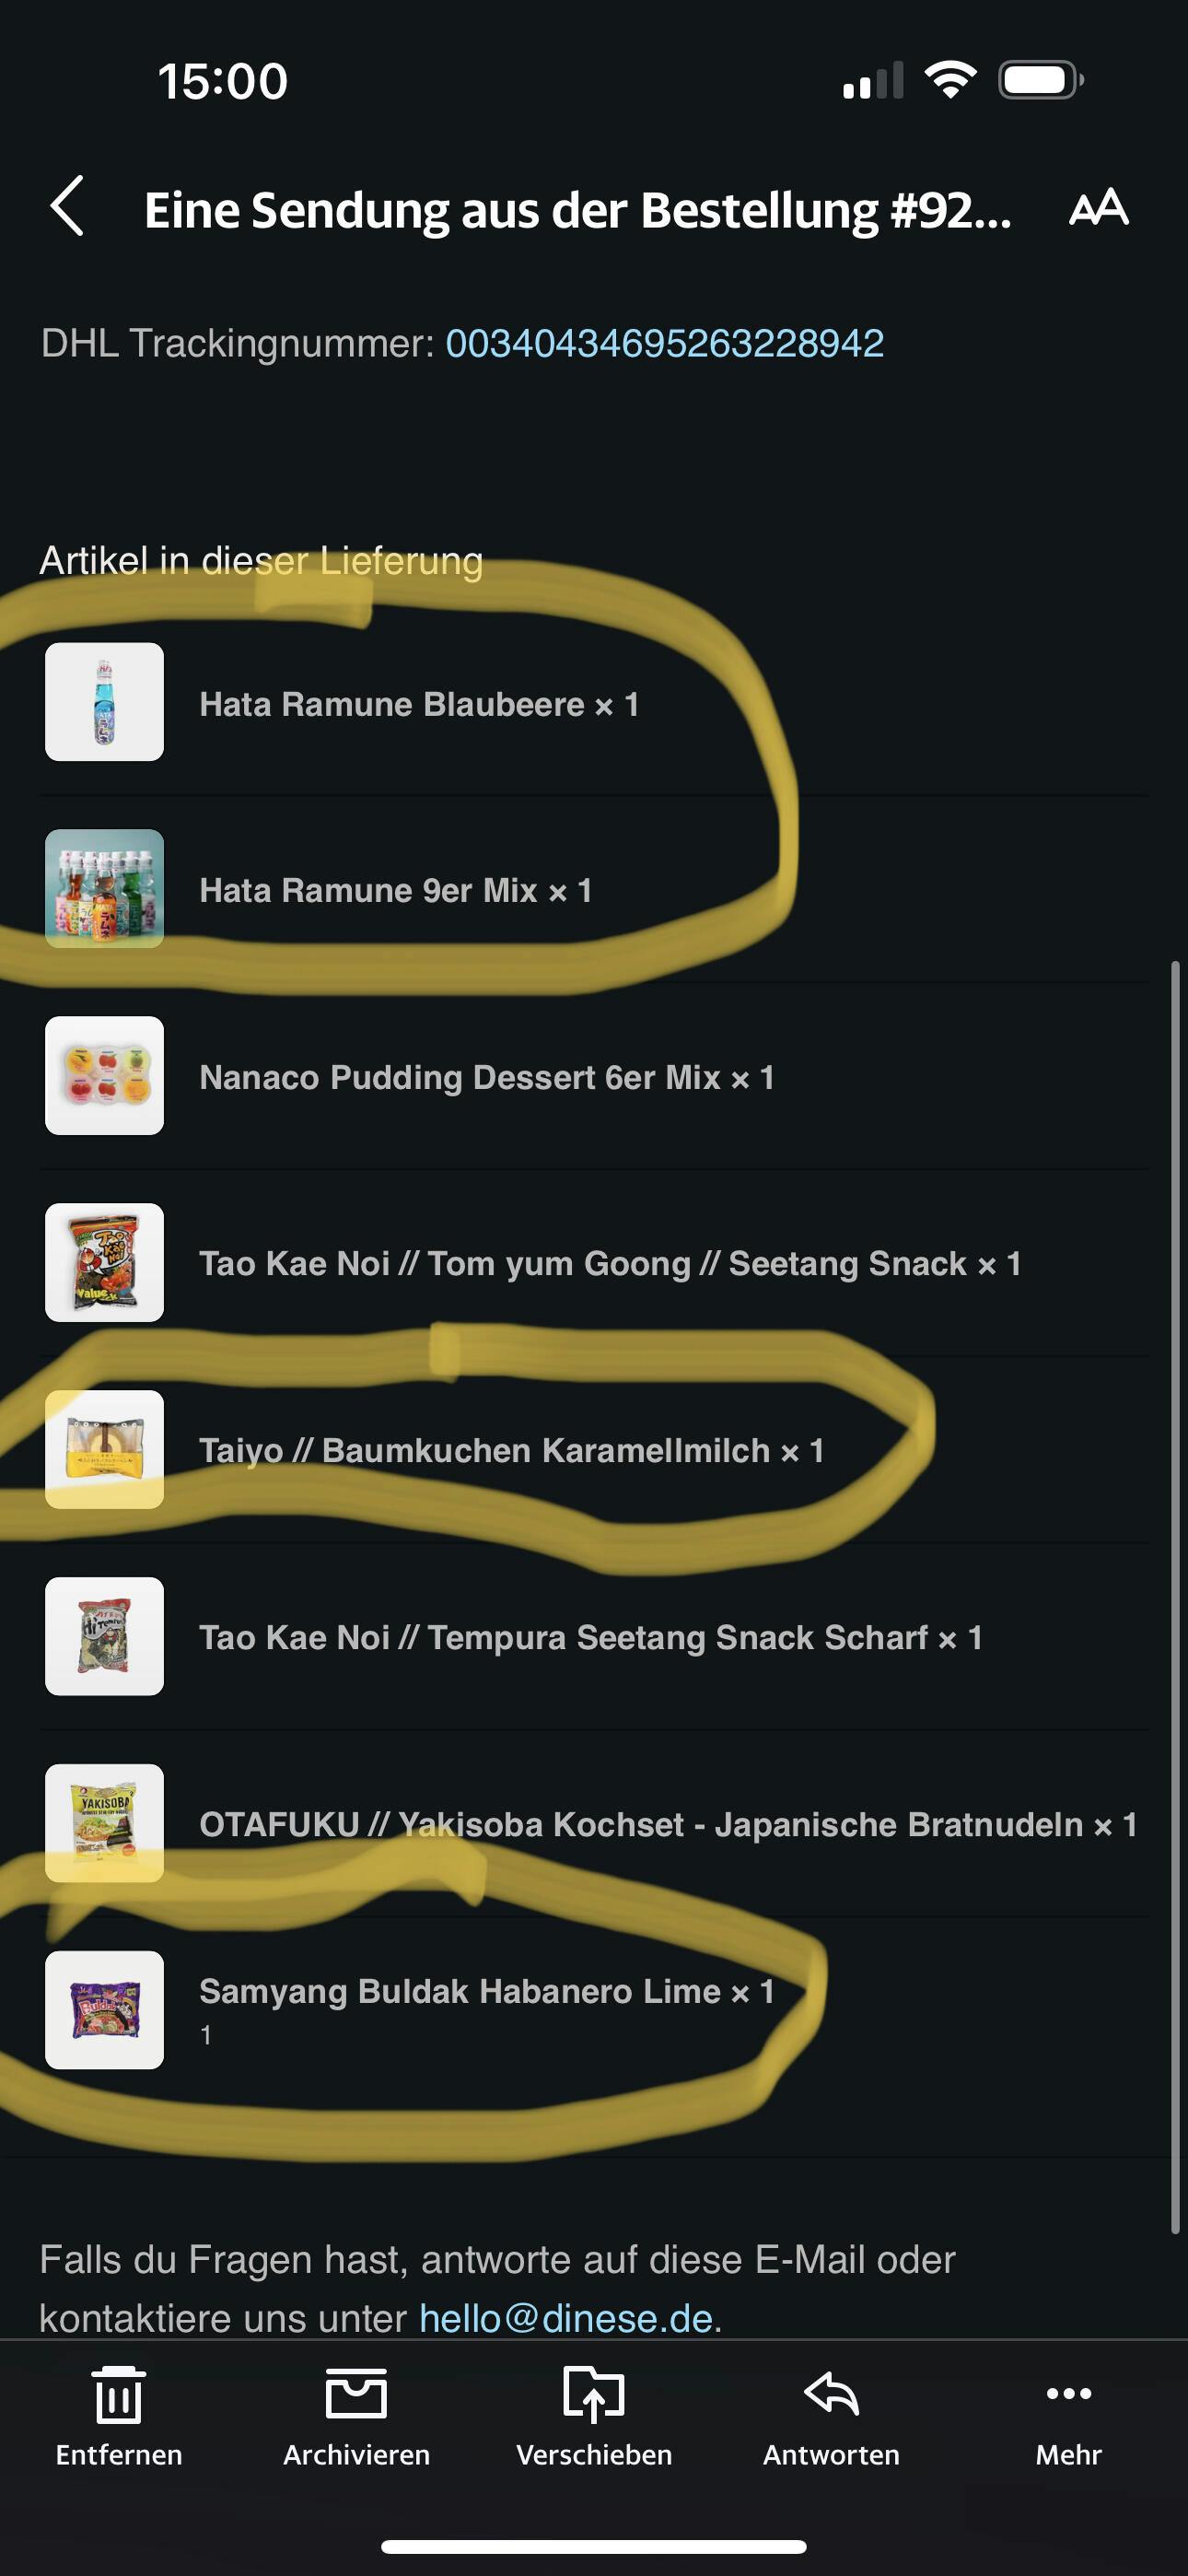
Task: Open the AA text size icon
Action: (x=1098, y=207)
